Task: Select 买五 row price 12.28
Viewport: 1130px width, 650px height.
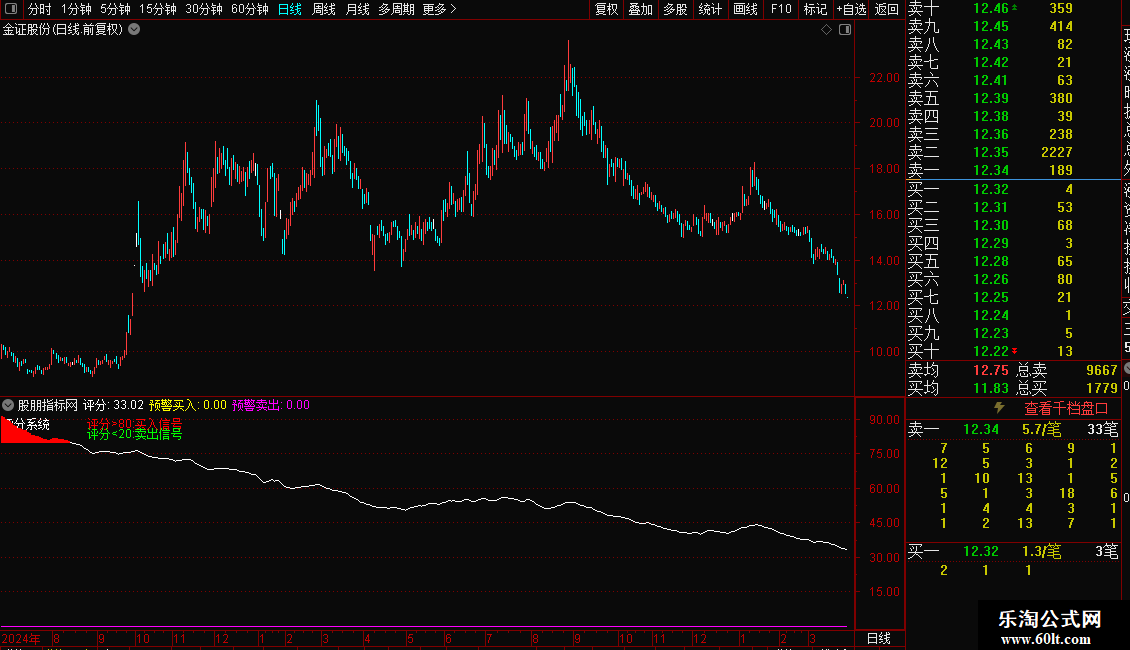Action: click(990, 261)
